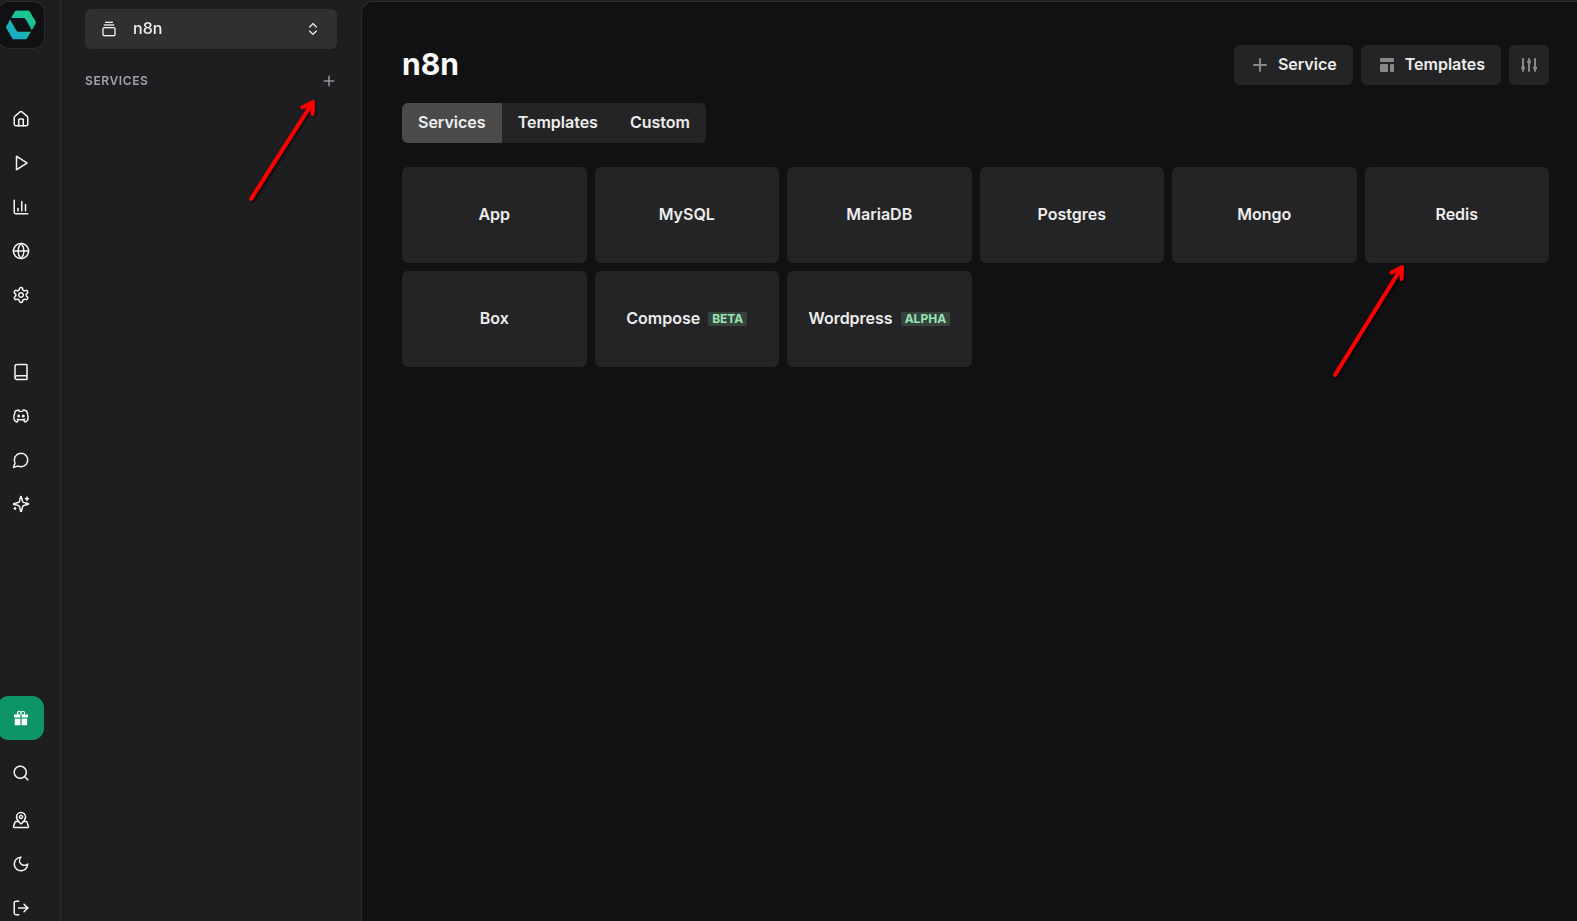Open the documentation book icon

pos(21,372)
